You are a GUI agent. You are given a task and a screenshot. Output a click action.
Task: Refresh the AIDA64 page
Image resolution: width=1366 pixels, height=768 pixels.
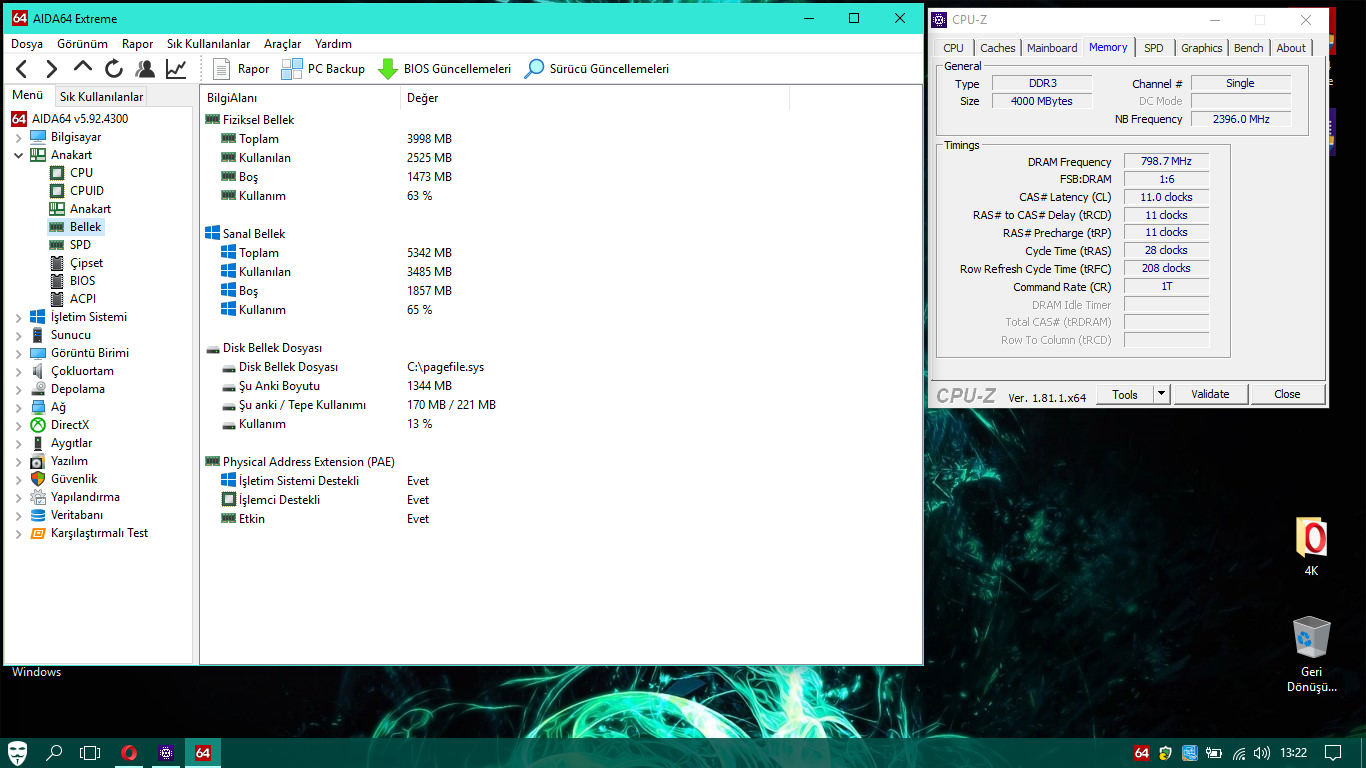tap(114, 69)
